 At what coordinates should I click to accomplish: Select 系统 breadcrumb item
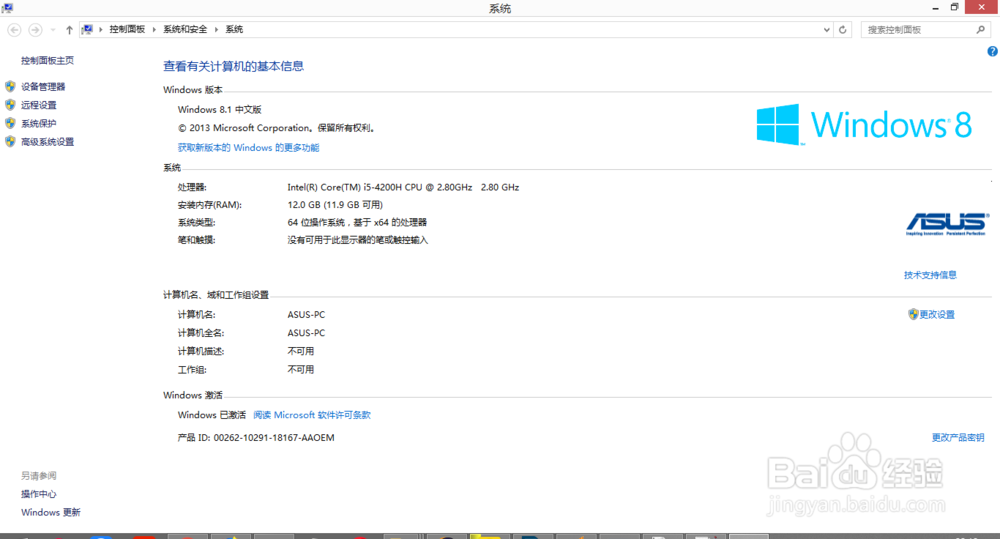click(x=234, y=29)
